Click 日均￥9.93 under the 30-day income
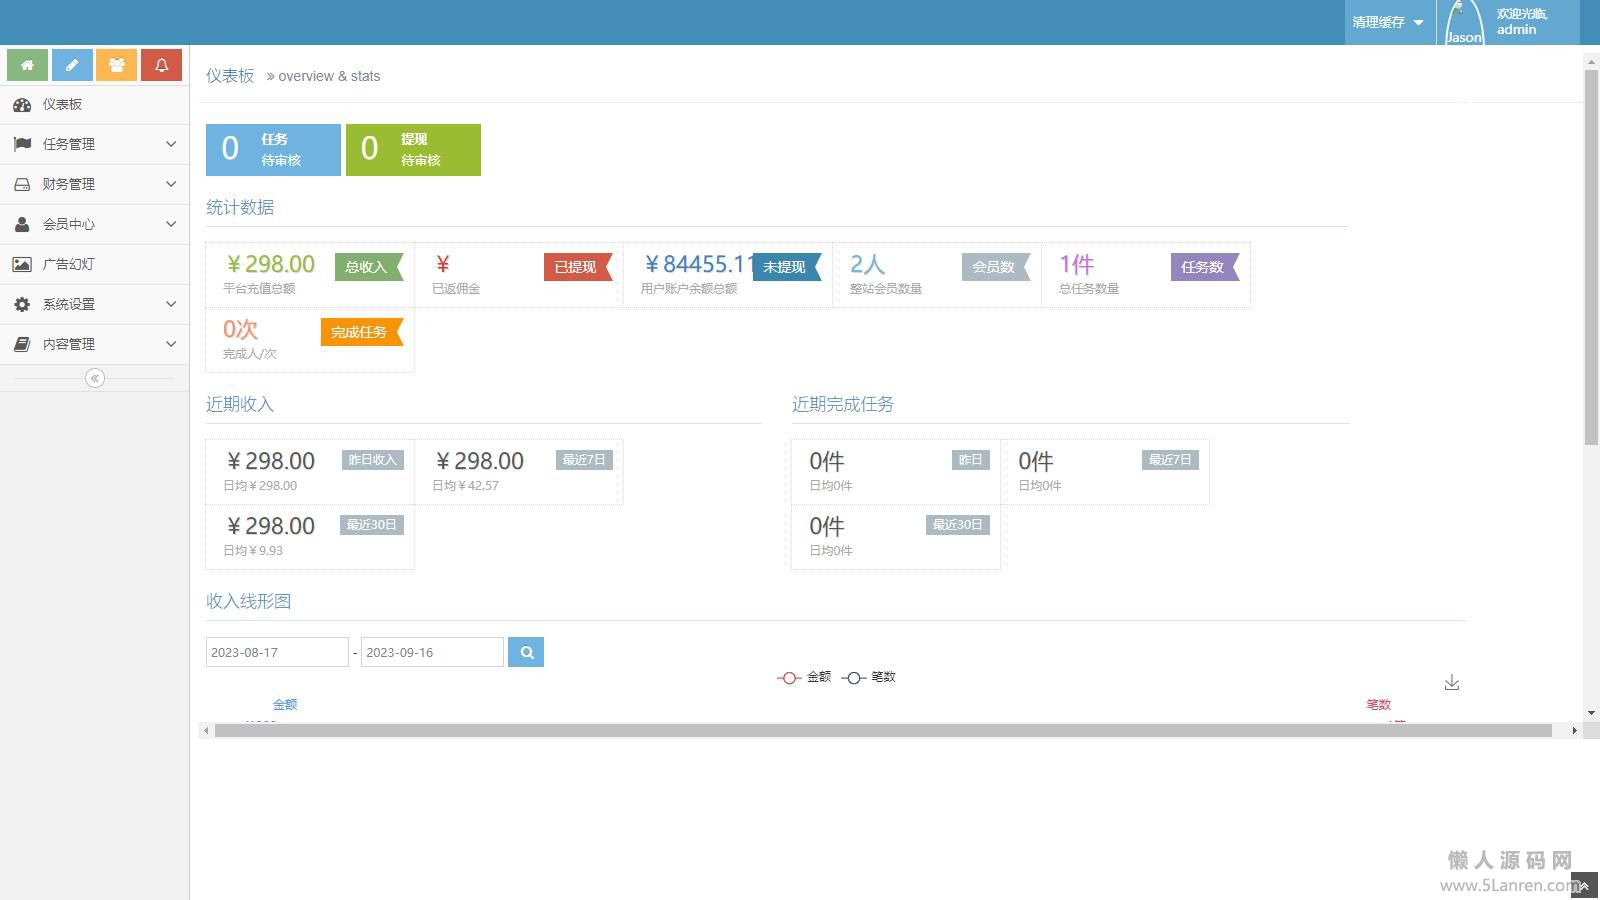Image resolution: width=1600 pixels, height=900 pixels. tap(253, 551)
